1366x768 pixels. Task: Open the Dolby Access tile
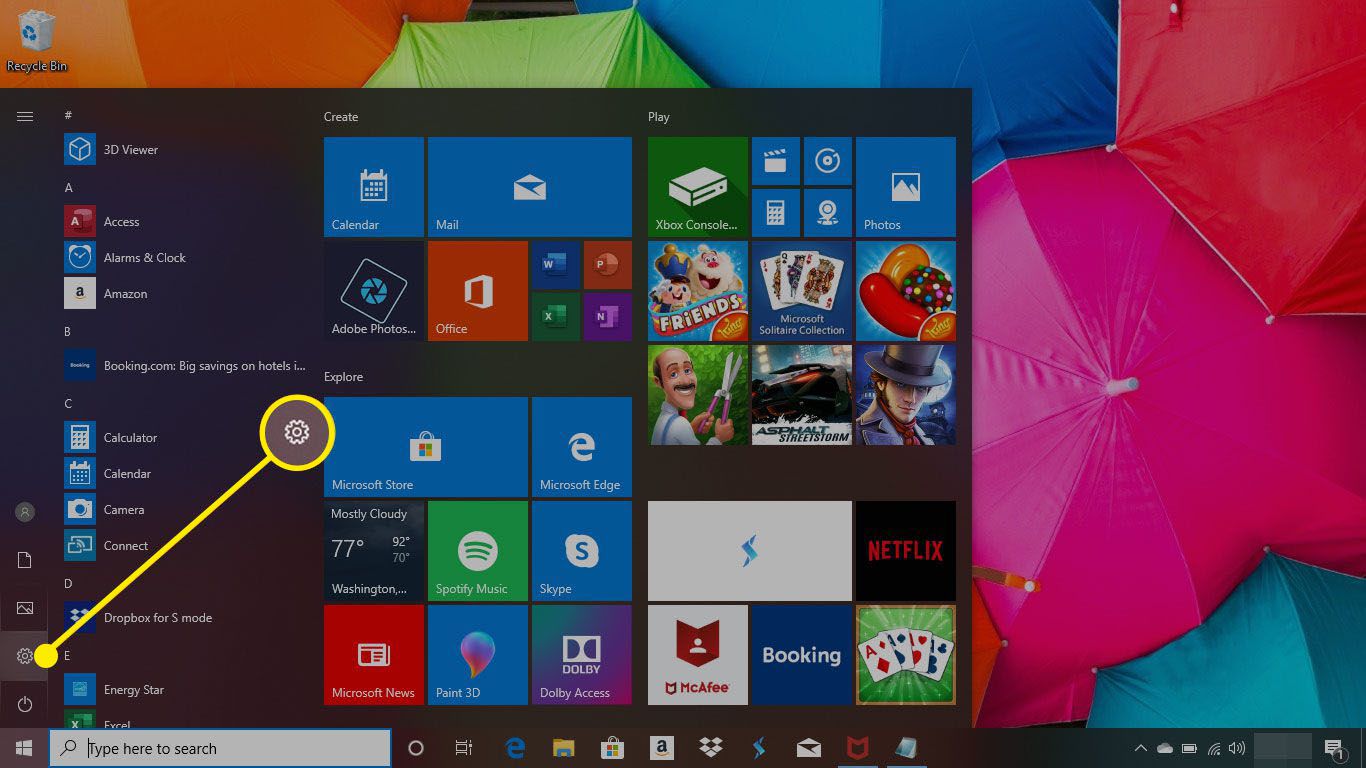coord(581,654)
